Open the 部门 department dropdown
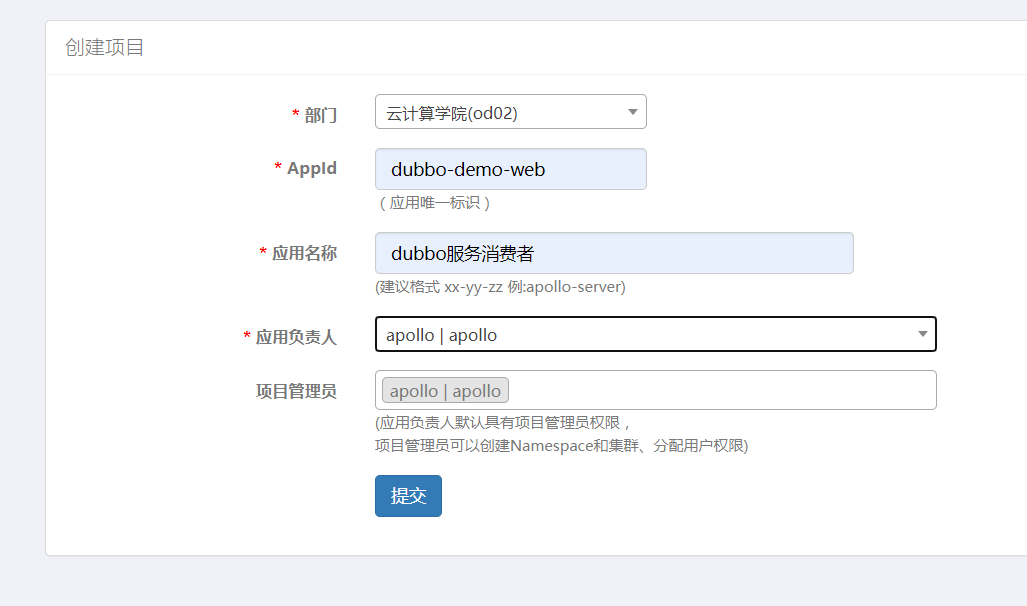 (510, 112)
